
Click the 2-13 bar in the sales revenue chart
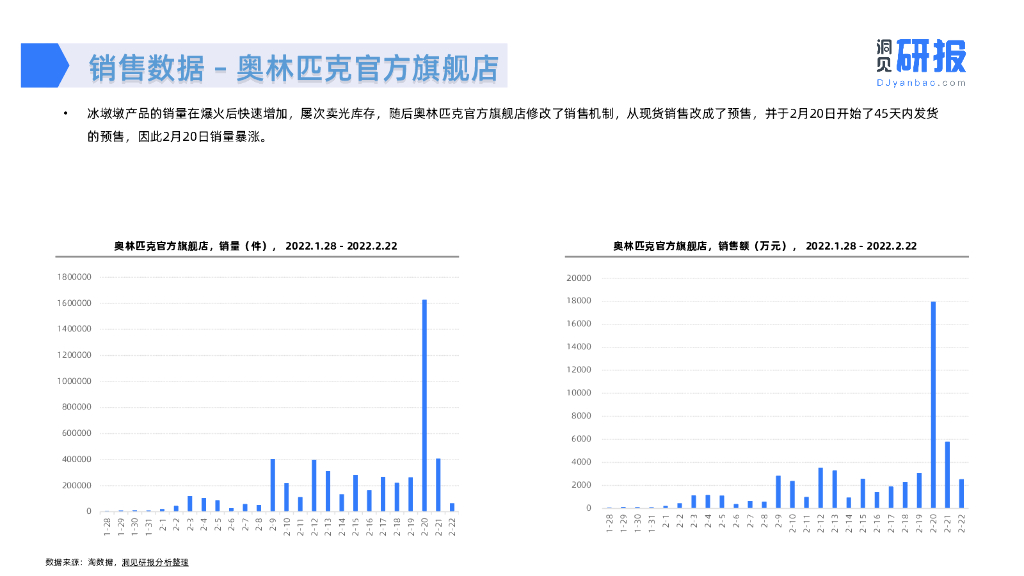pyautogui.click(x=835, y=489)
